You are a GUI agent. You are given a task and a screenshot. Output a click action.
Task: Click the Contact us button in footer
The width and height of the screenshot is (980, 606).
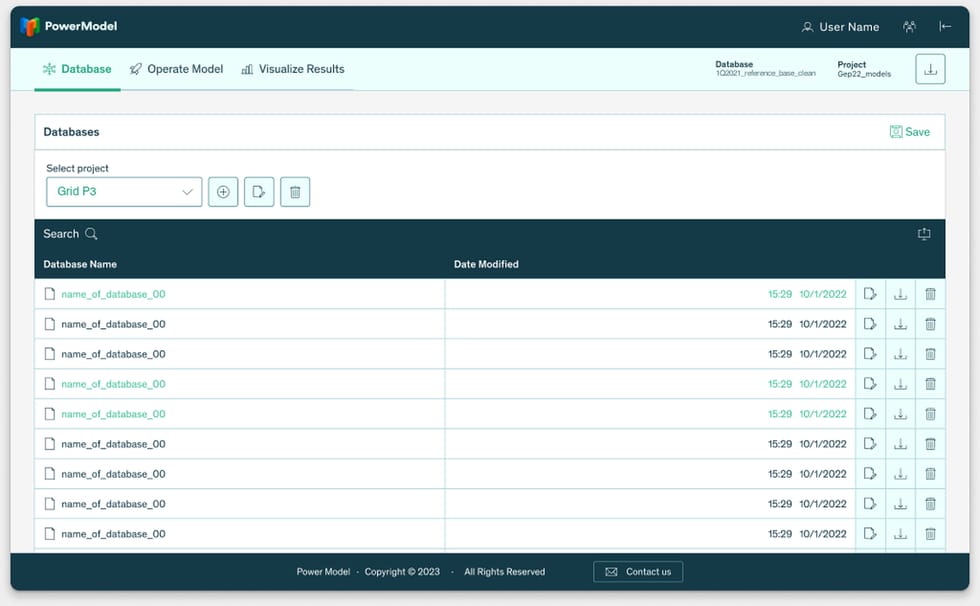(638, 572)
